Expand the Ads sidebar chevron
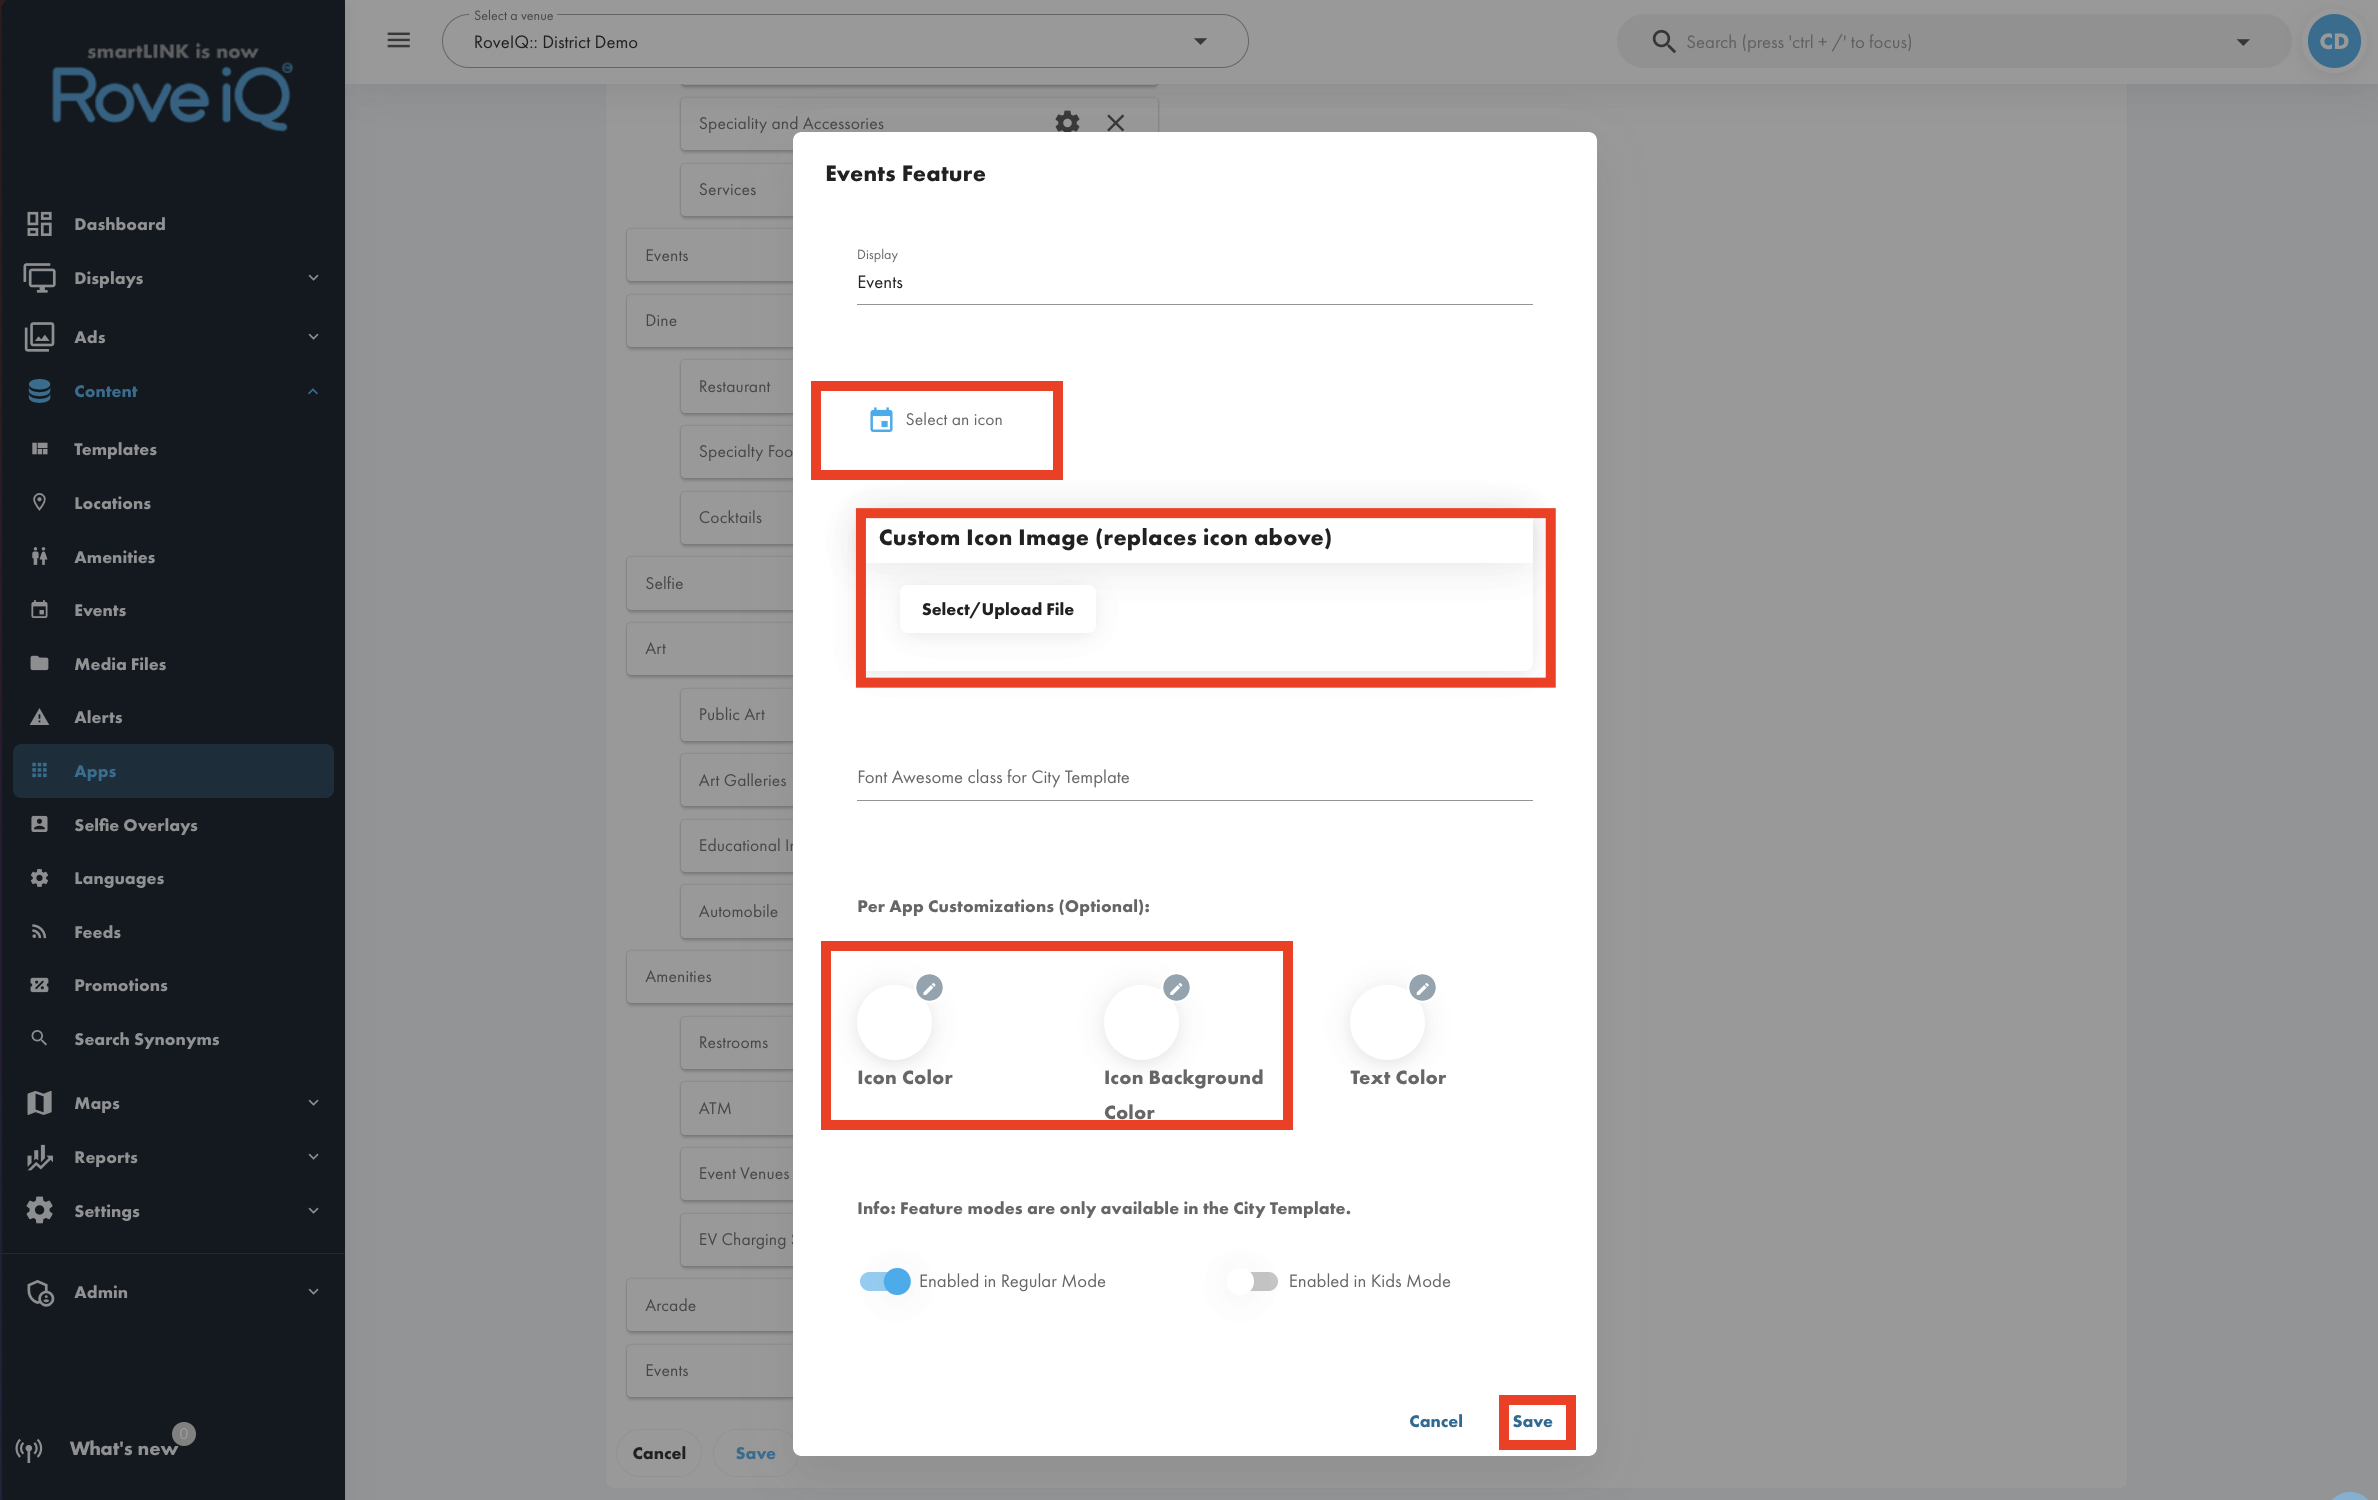Image resolution: width=2378 pixels, height=1500 pixels. 313,337
